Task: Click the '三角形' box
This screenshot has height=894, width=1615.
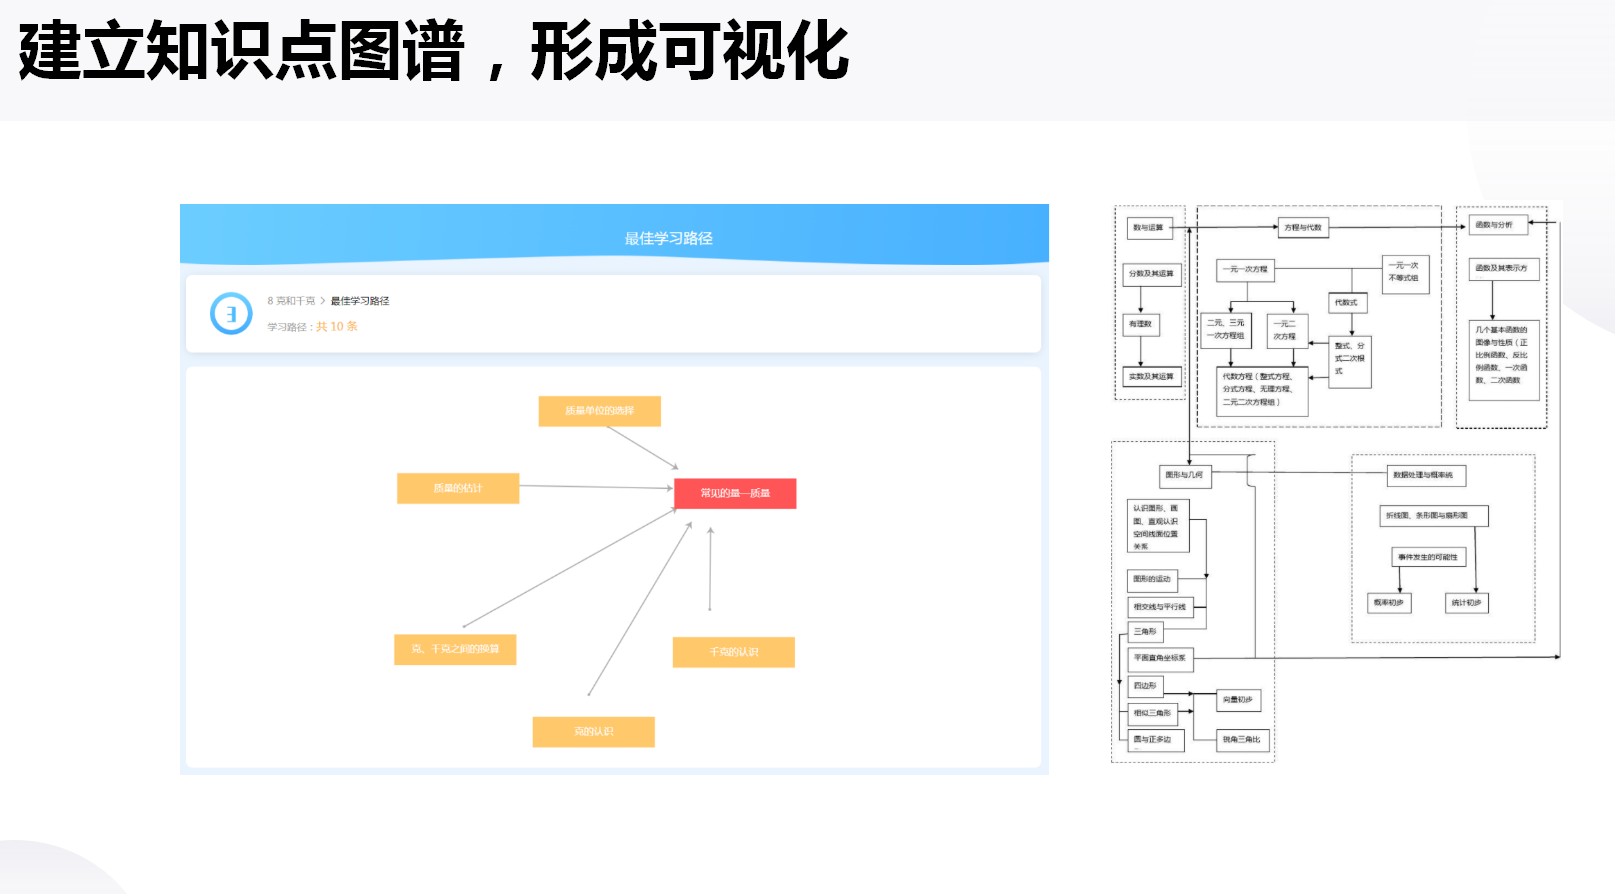Action: (x=1146, y=632)
